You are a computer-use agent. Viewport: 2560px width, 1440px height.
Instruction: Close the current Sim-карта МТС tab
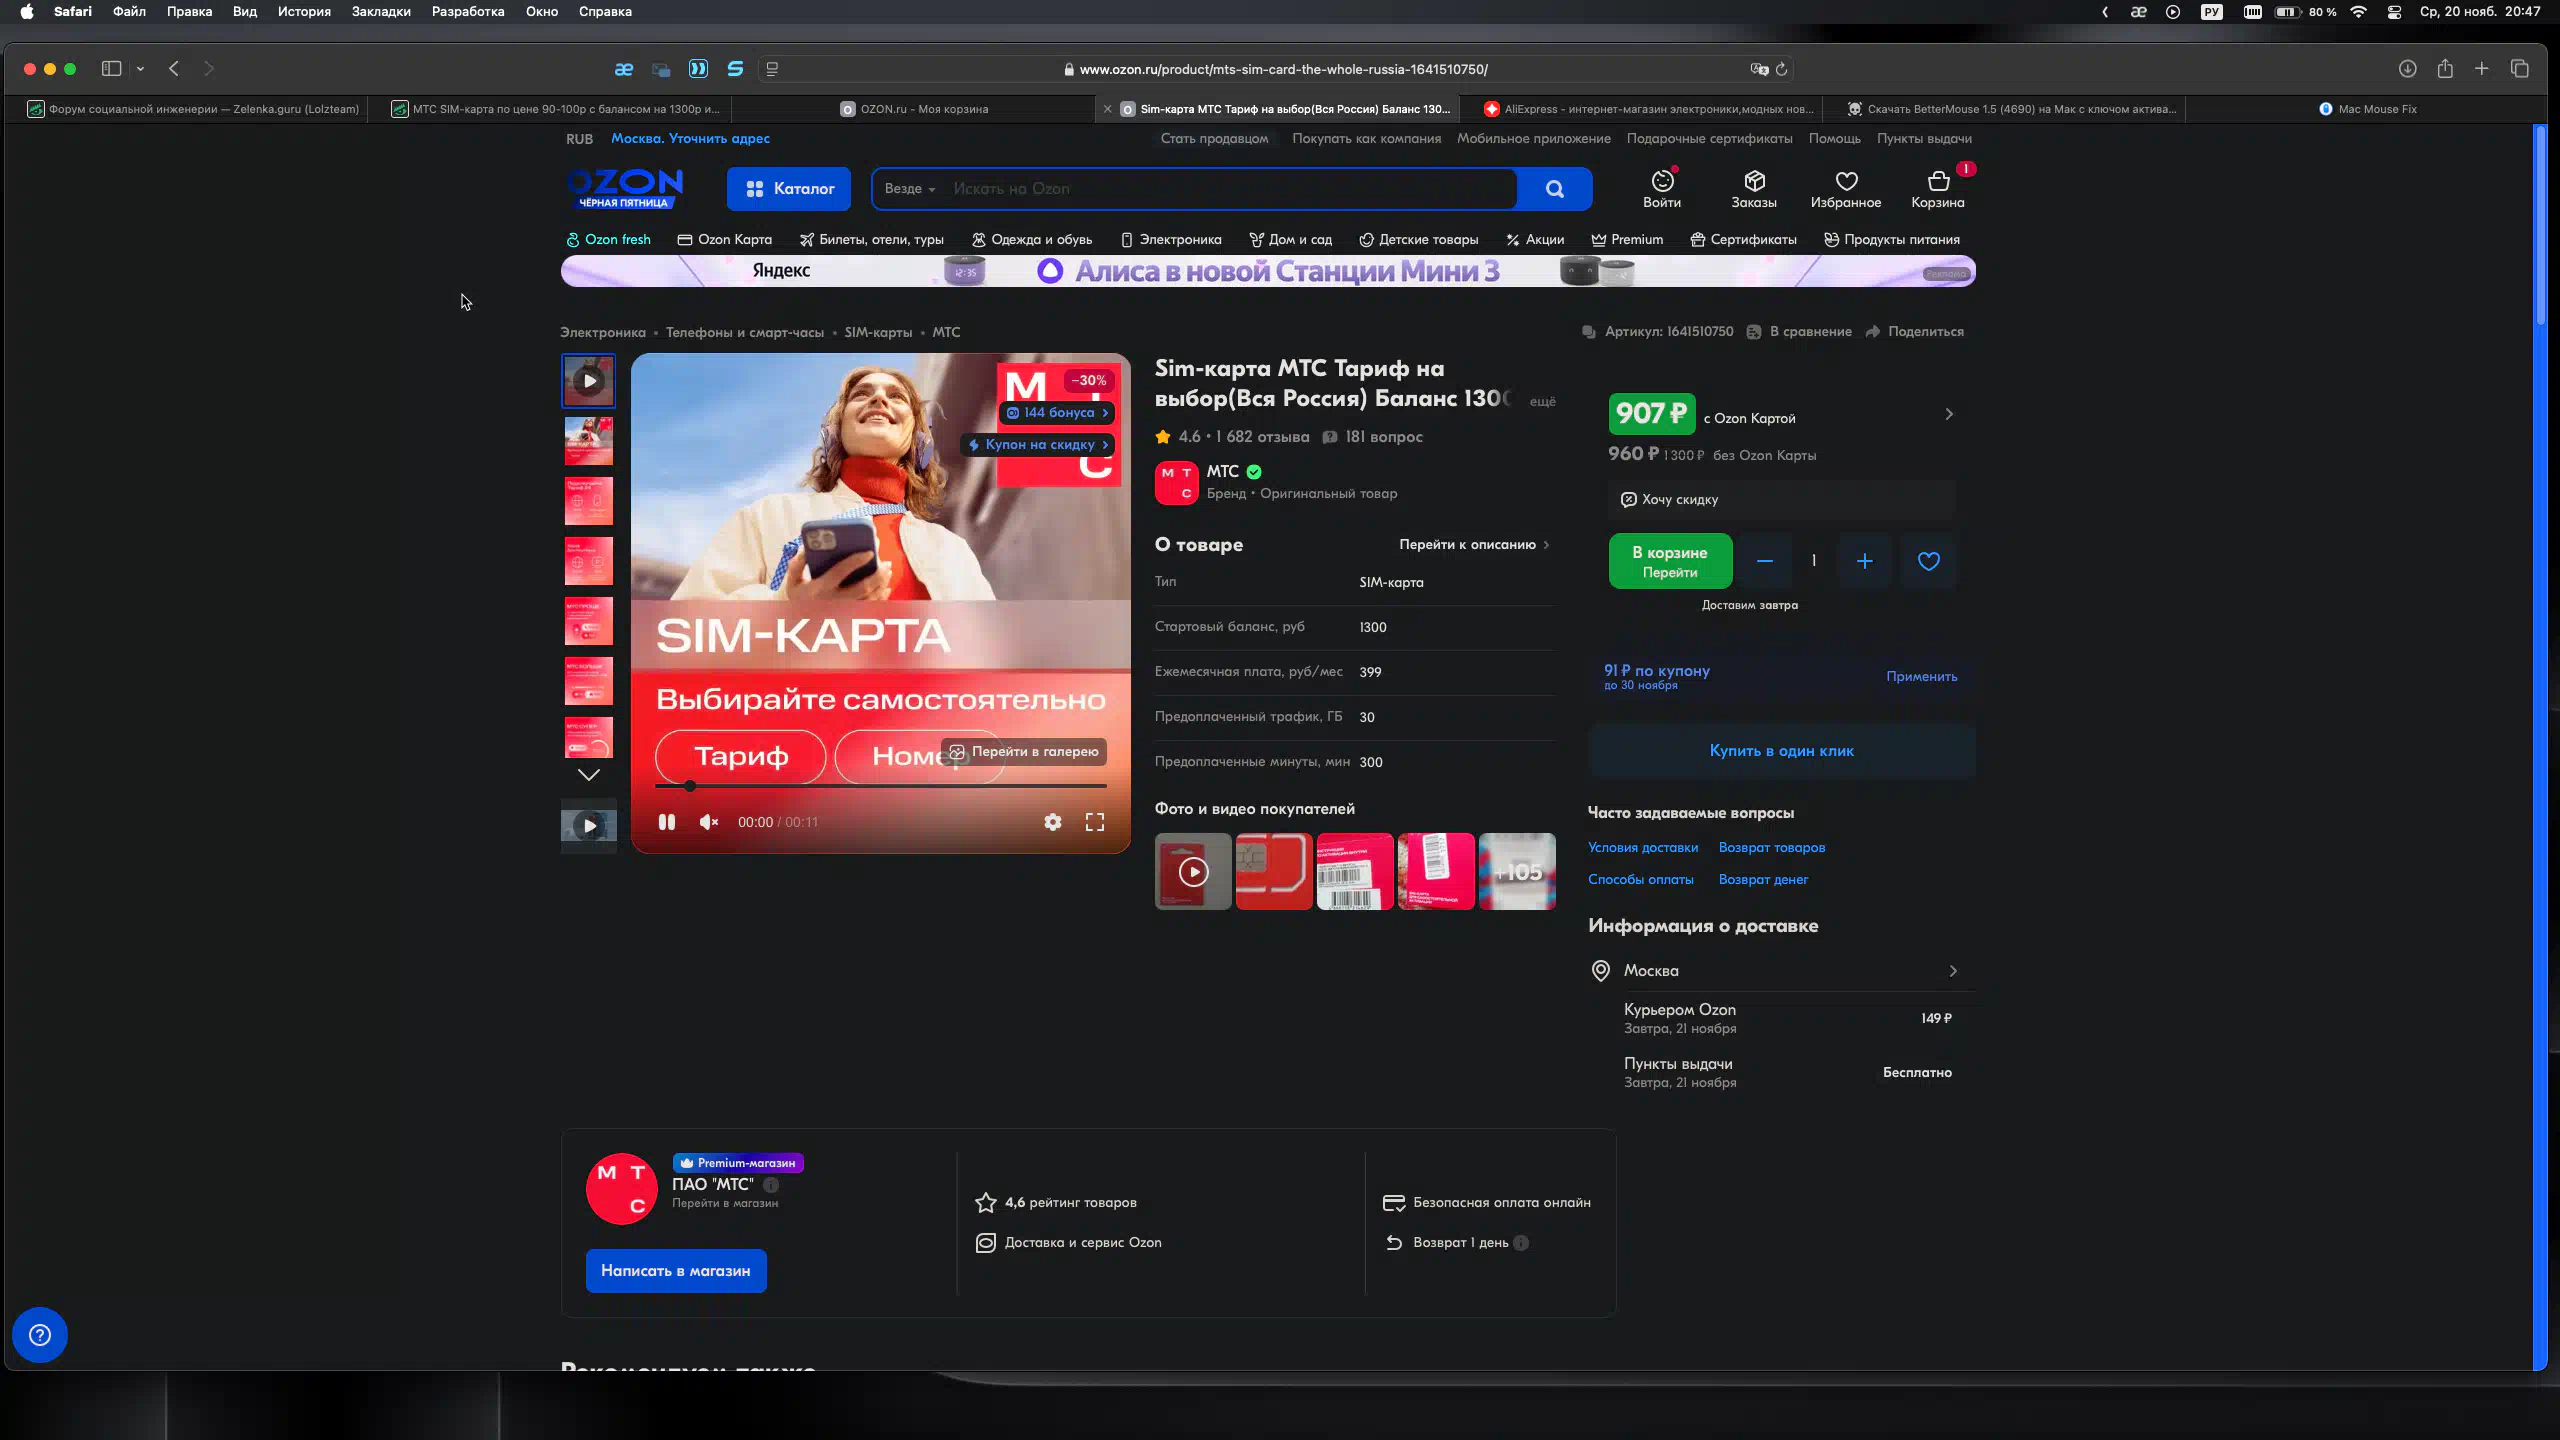tap(1107, 109)
